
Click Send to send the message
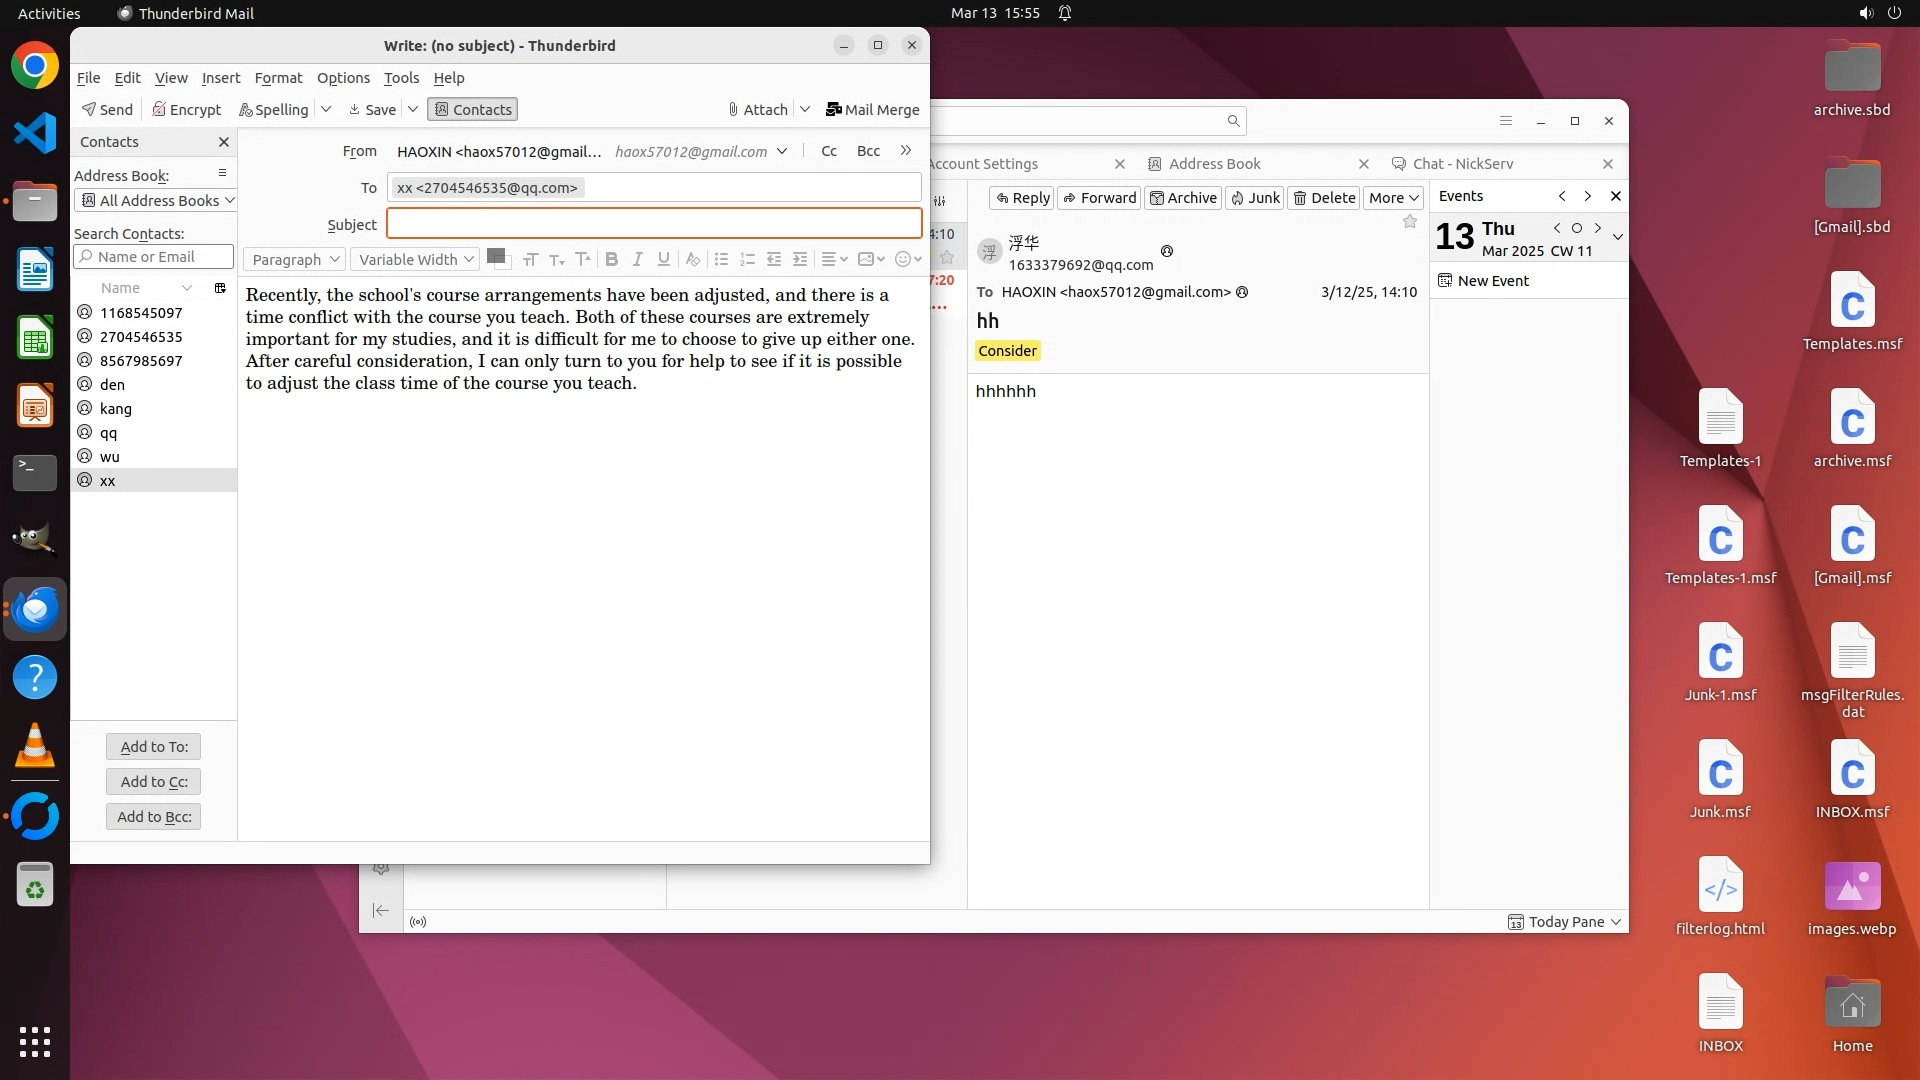107,110
